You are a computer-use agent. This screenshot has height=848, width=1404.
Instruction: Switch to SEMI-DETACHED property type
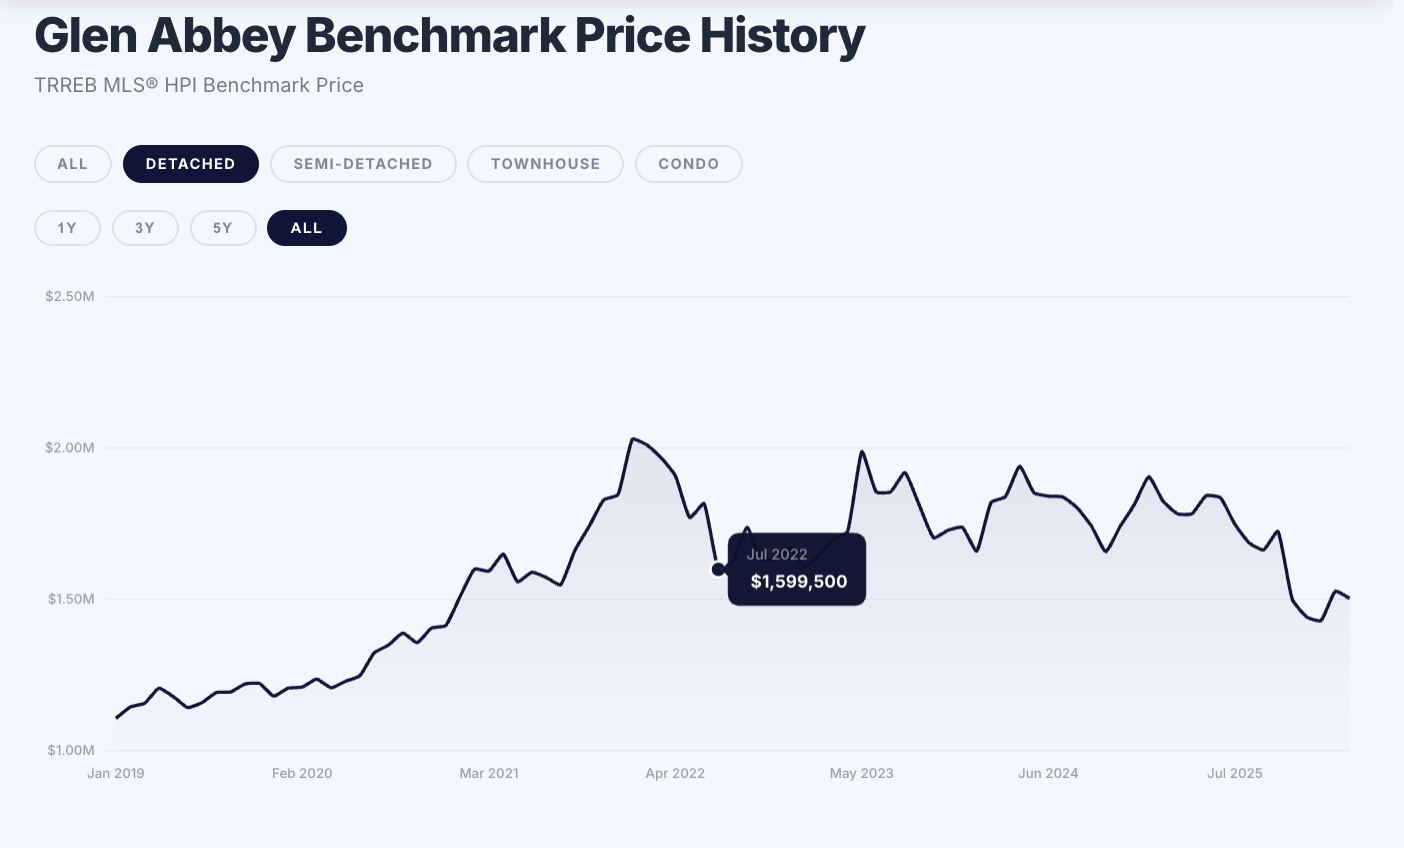363,164
